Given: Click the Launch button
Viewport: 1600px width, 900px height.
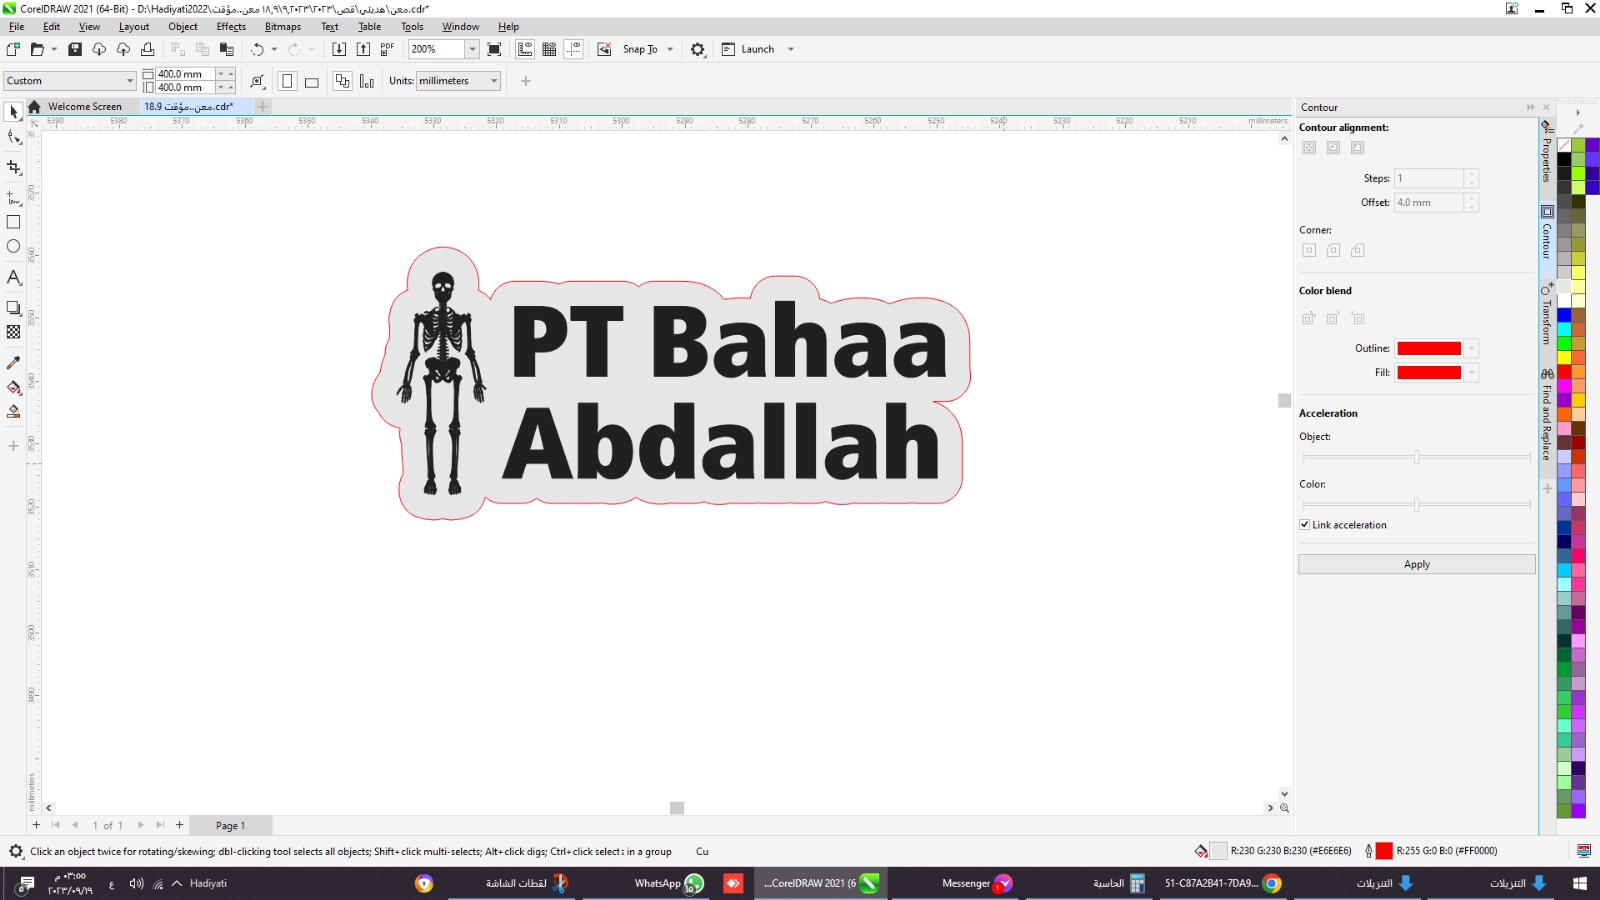Looking at the screenshot, I should [757, 49].
